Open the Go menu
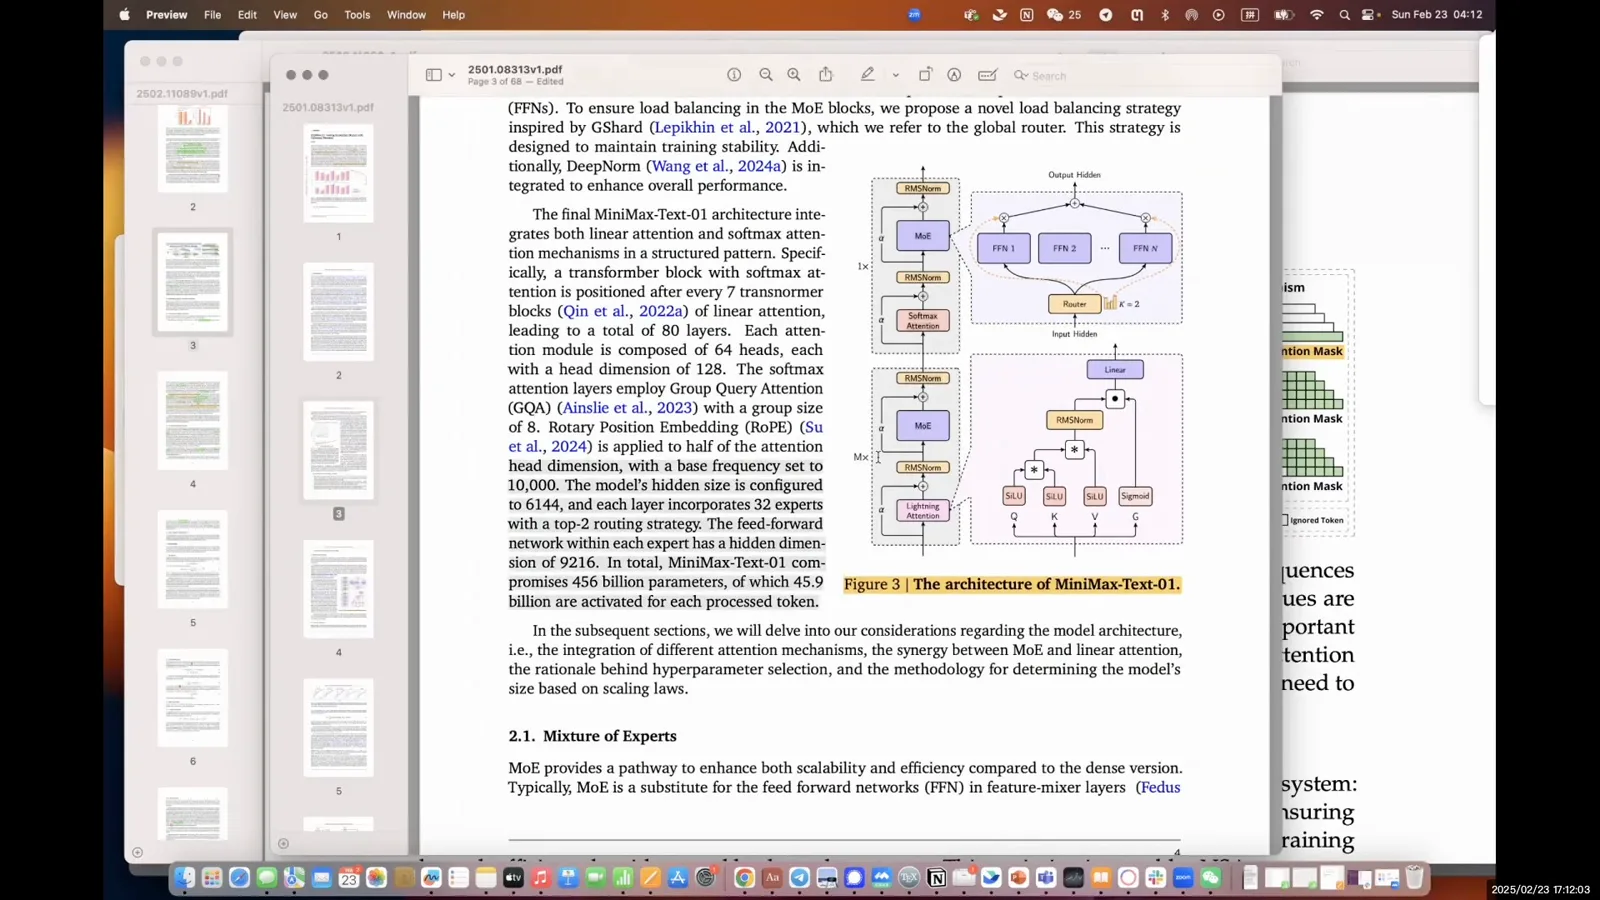The height and width of the screenshot is (900, 1600). tap(321, 15)
